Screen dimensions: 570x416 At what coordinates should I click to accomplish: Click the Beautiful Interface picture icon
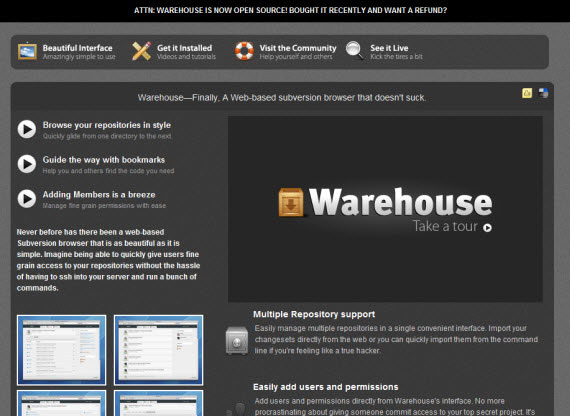27,51
